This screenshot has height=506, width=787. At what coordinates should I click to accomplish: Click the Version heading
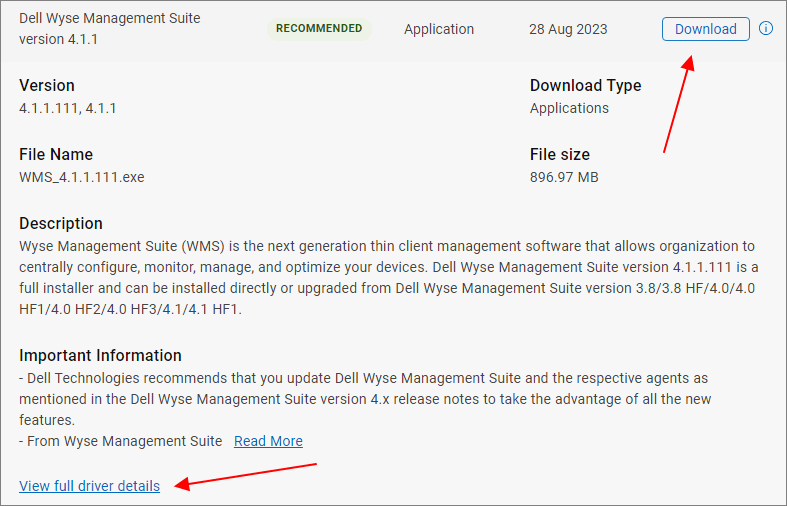pyautogui.click(x=47, y=86)
